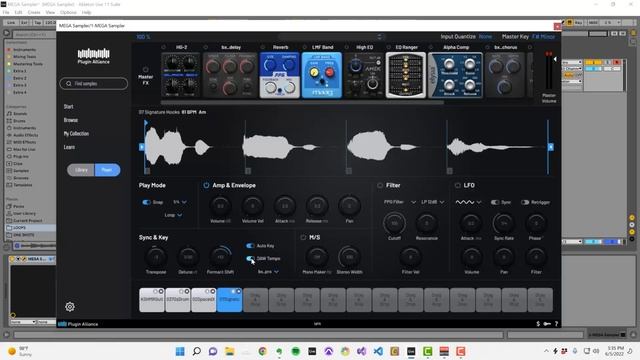Open My Collection in the sidebar
Viewport: 640px width, 360px height.
[76, 133]
